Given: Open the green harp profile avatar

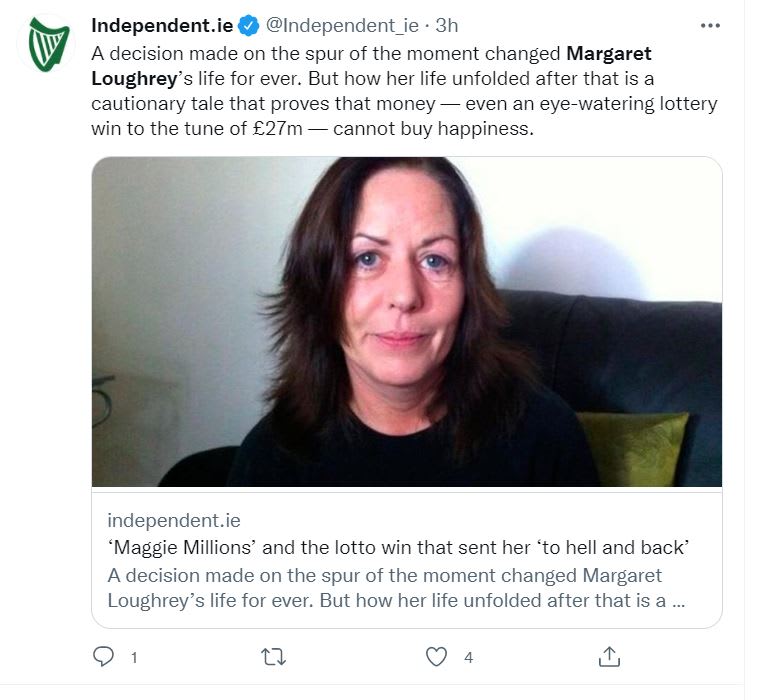Looking at the screenshot, I should click(45, 44).
